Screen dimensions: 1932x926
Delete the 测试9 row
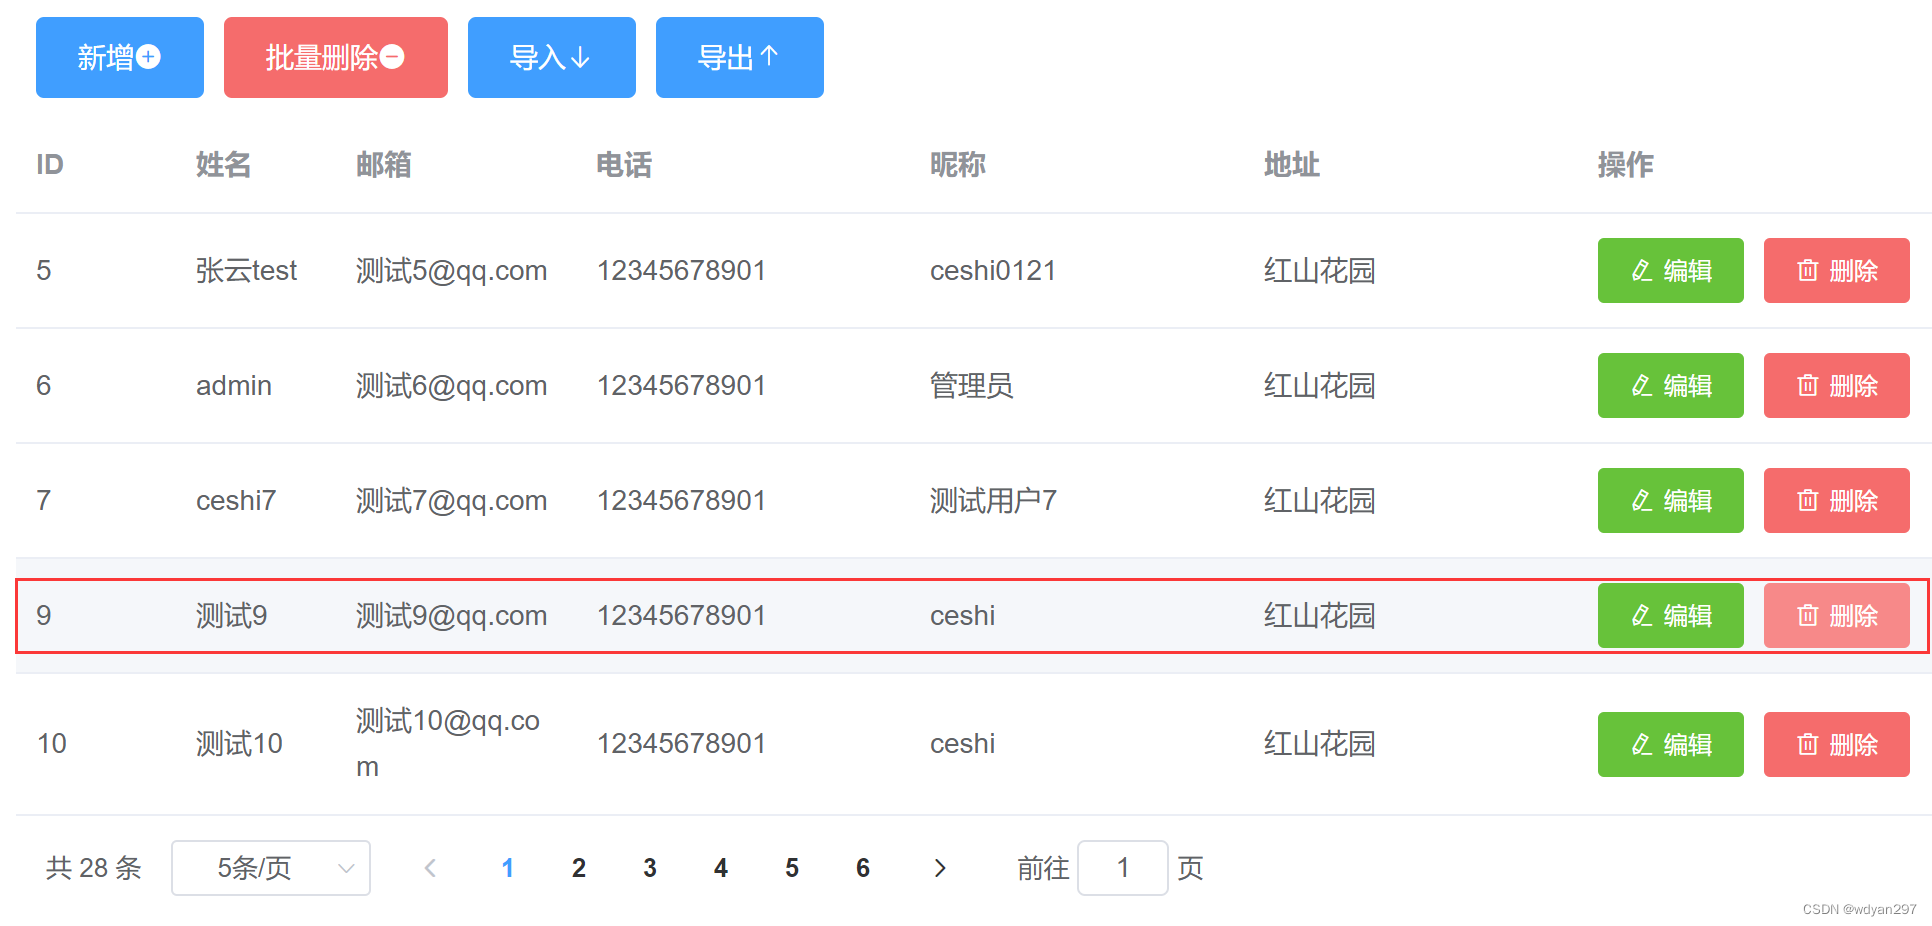tap(1836, 615)
